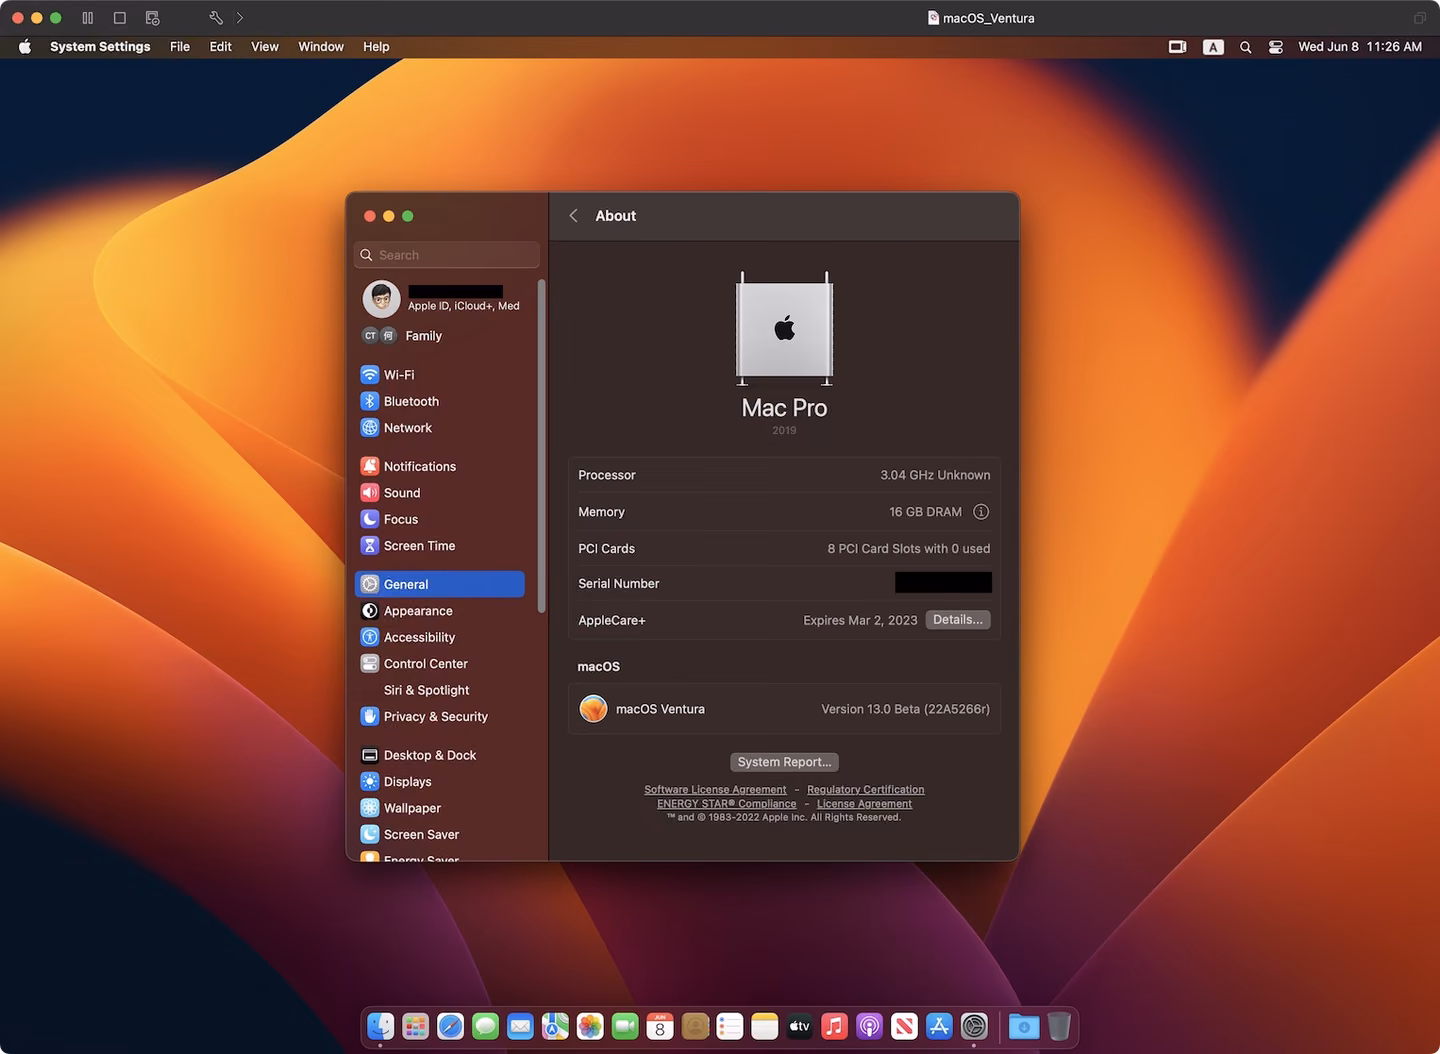Viewport: 1440px width, 1054px height.
Task: Open Apple ID account avatar
Action: [x=381, y=298]
